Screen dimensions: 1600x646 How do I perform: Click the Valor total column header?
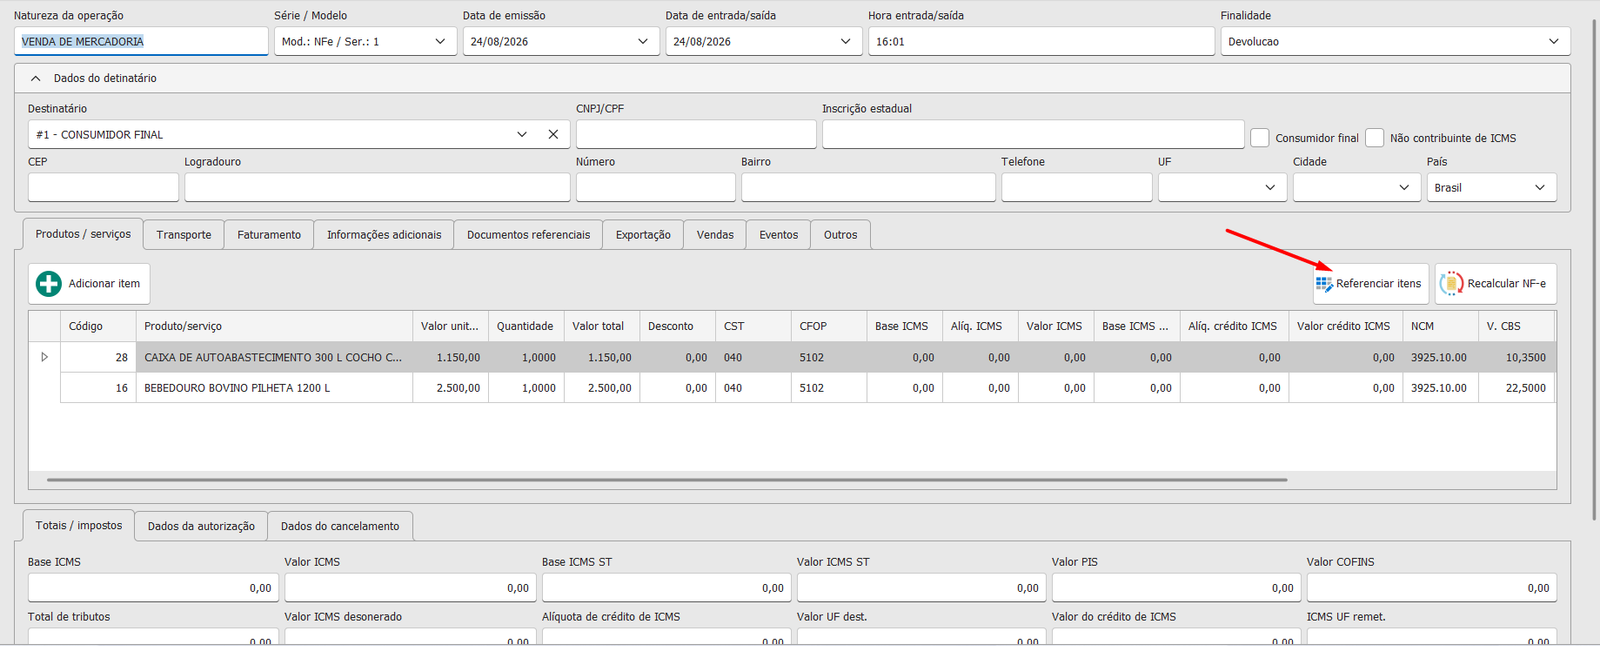(x=602, y=326)
